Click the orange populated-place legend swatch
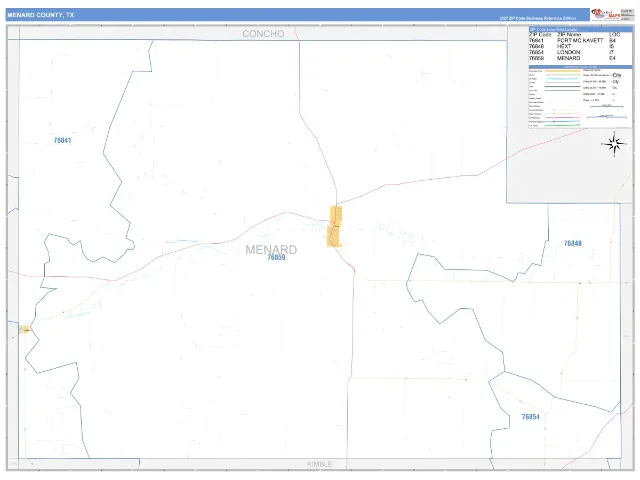 pyautogui.click(x=562, y=71)
